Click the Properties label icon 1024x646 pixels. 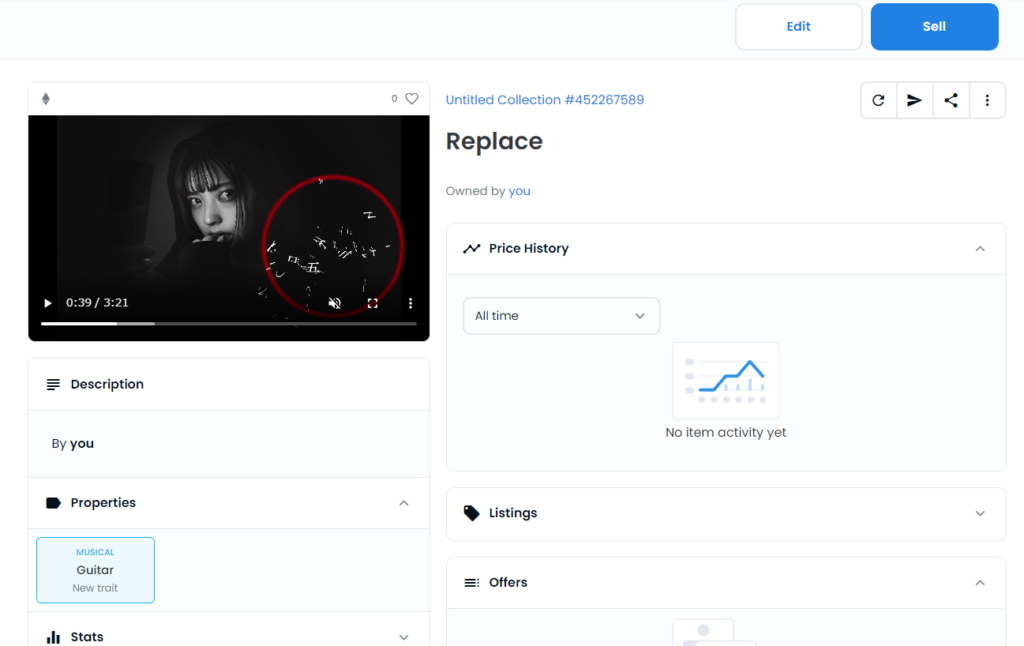point(53,503)
